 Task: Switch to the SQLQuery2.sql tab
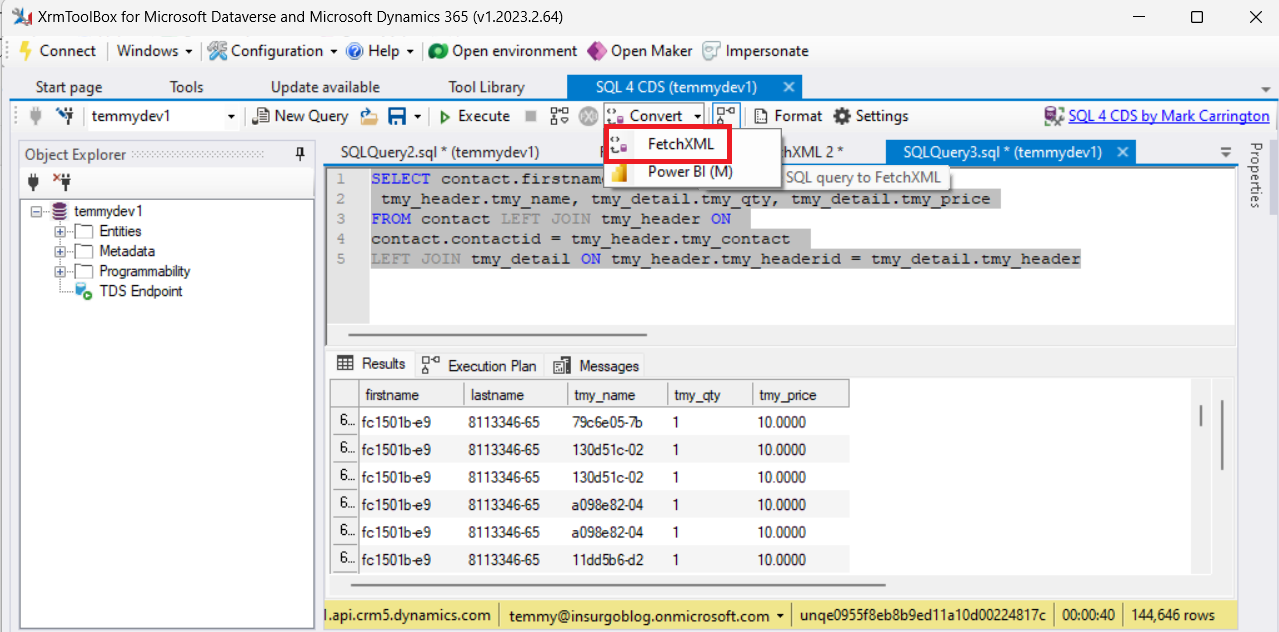[x=440, y=152]
